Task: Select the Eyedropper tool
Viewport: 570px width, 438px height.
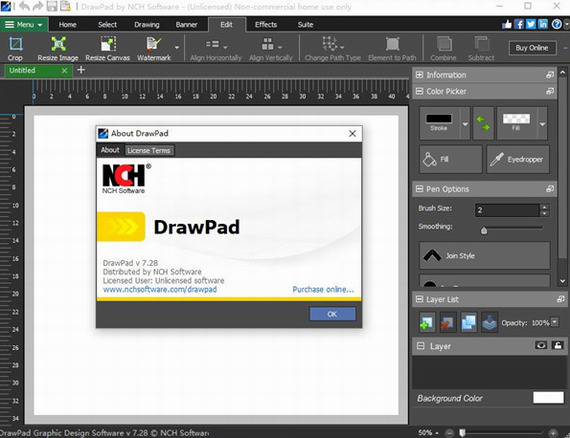Action: [x=518, y=159]
